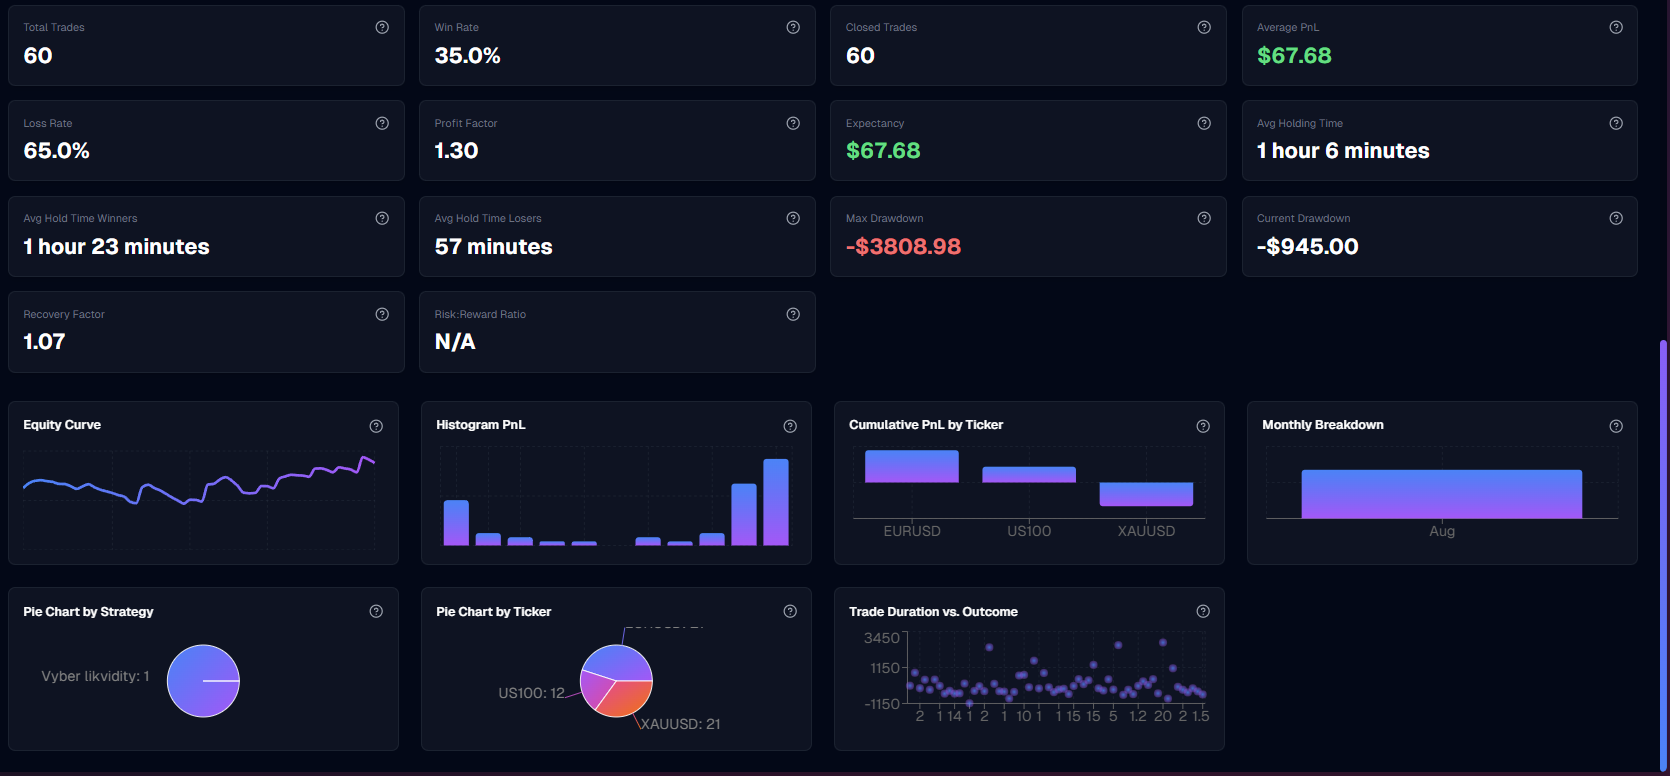Click the help icon on Total Trades card
This screenshot has width=1670, height=776.
click(x=382, y=28)
